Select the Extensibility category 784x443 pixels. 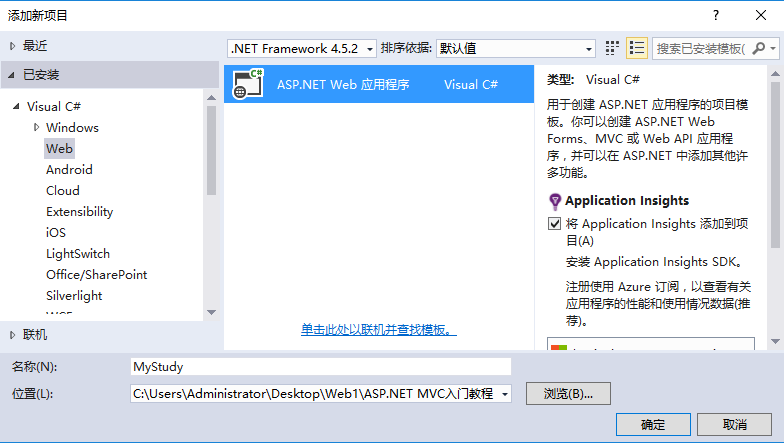(x=80, y=212)
